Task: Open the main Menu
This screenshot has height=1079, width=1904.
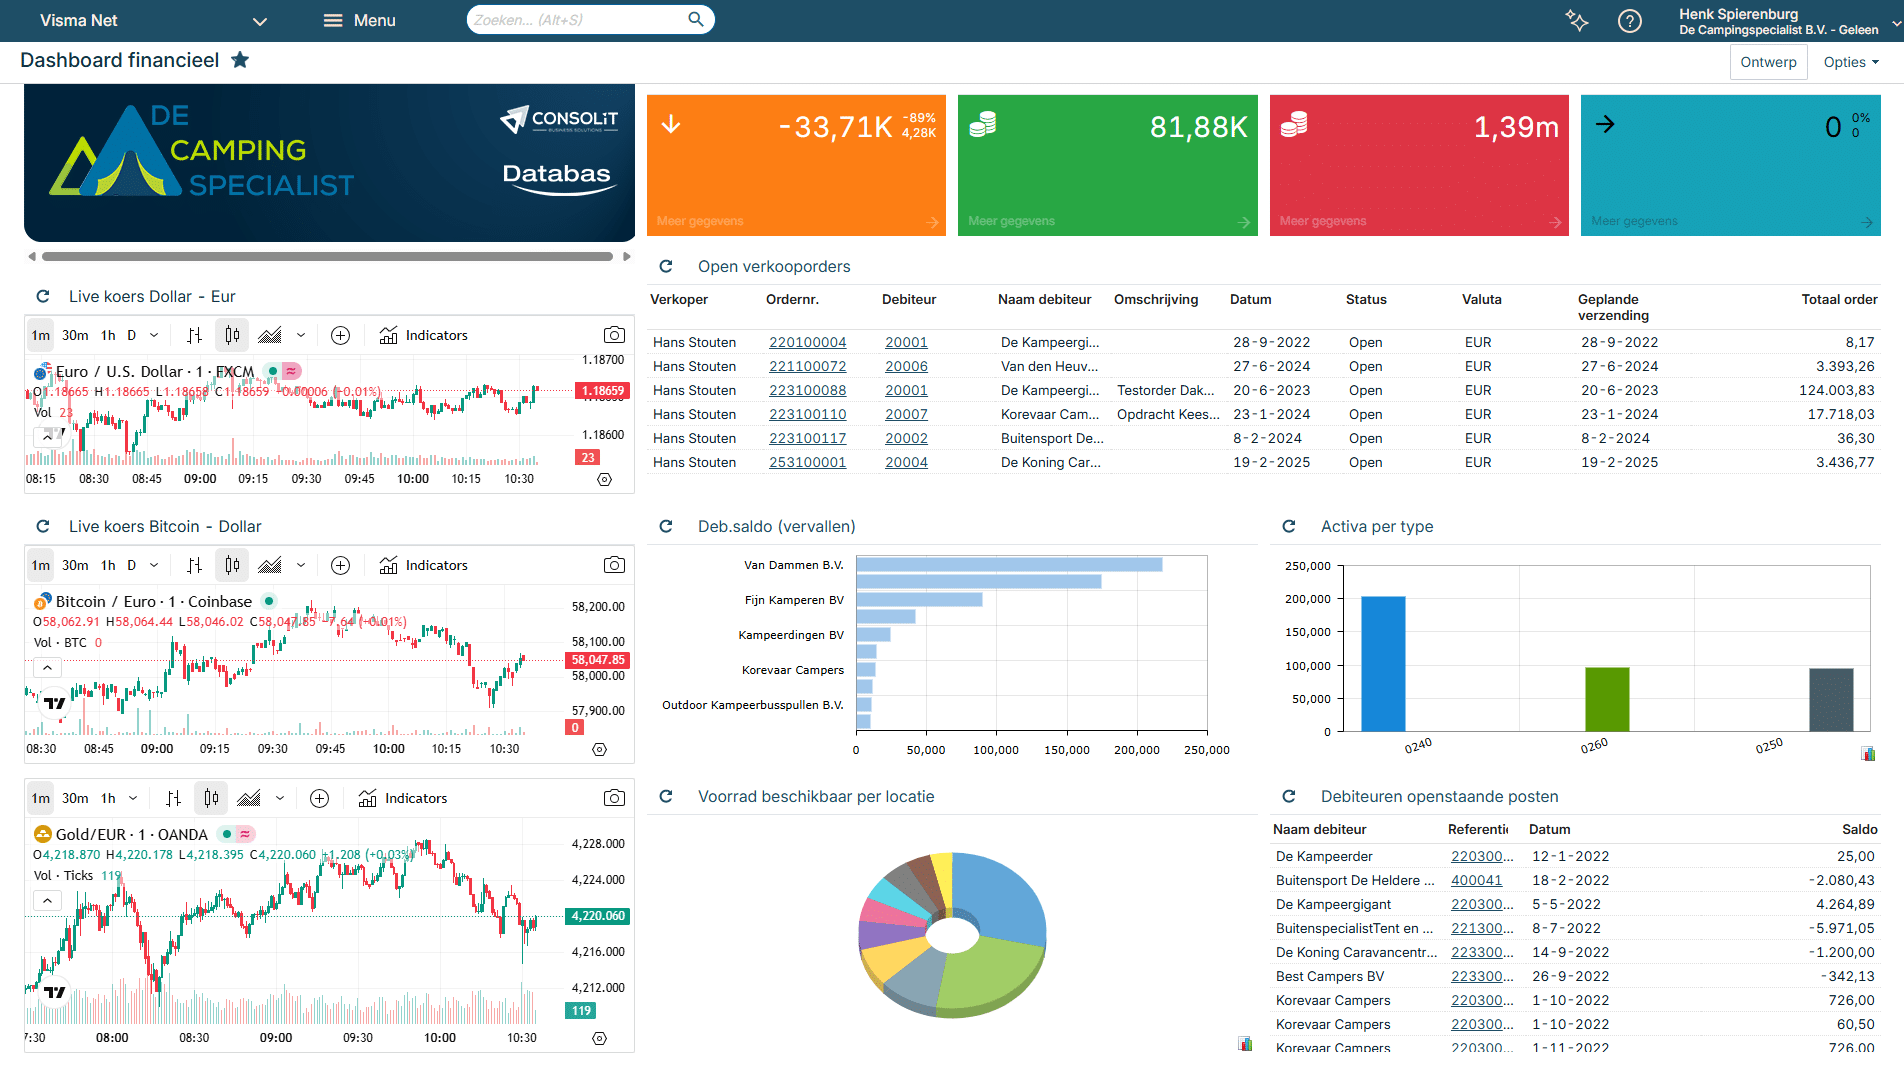Action: (x=360, y=21)
